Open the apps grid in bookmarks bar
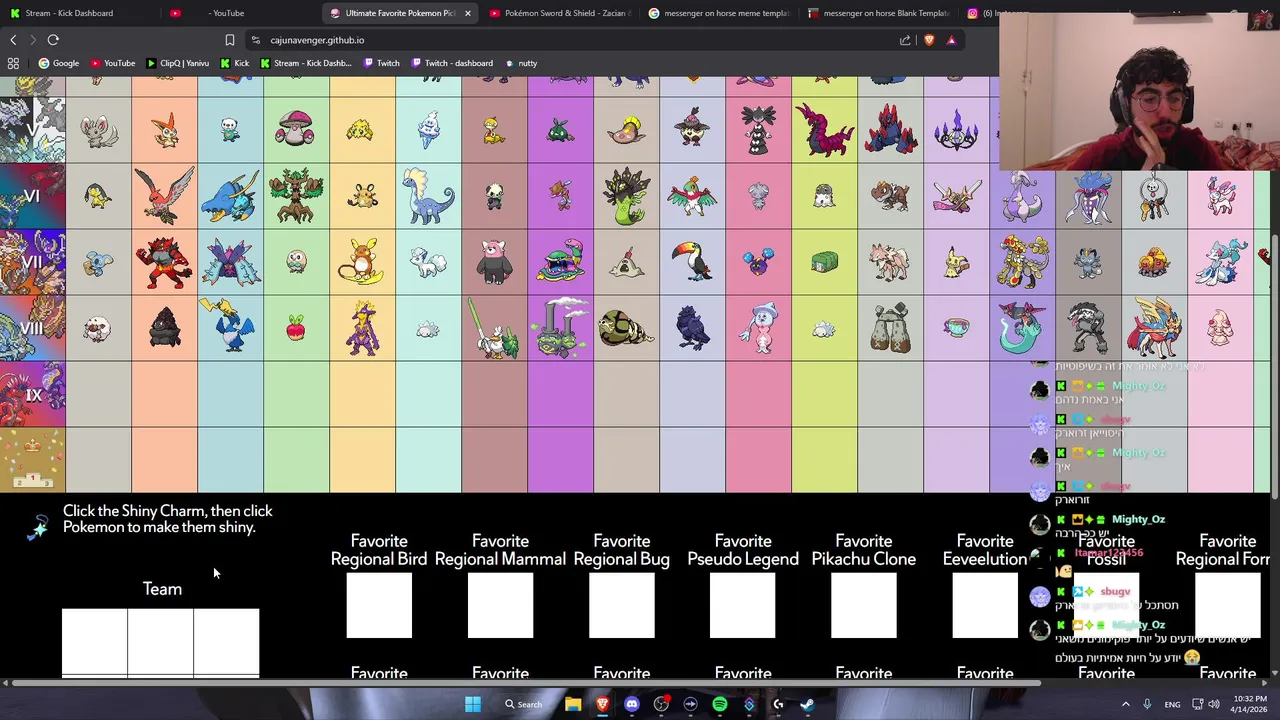The height and width of the screenshot is (720, 1280). pyautogui.click(x=13, y=63)
